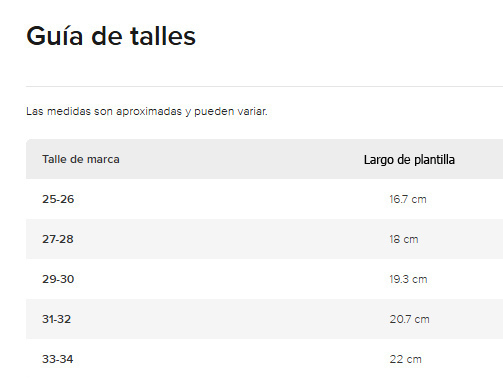Viewport: 503px width, 386px height.
Task: Click the word "plantilla" in the header
Action: [x=434, y=160]
